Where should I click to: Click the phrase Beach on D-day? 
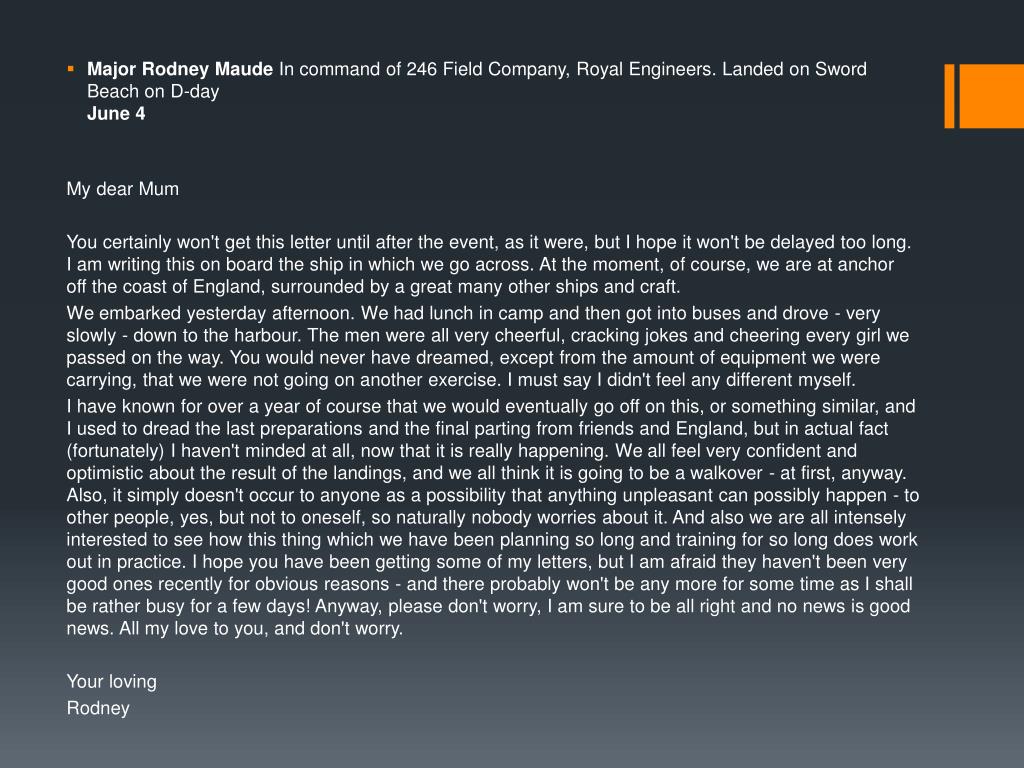[x=153, y=91]
